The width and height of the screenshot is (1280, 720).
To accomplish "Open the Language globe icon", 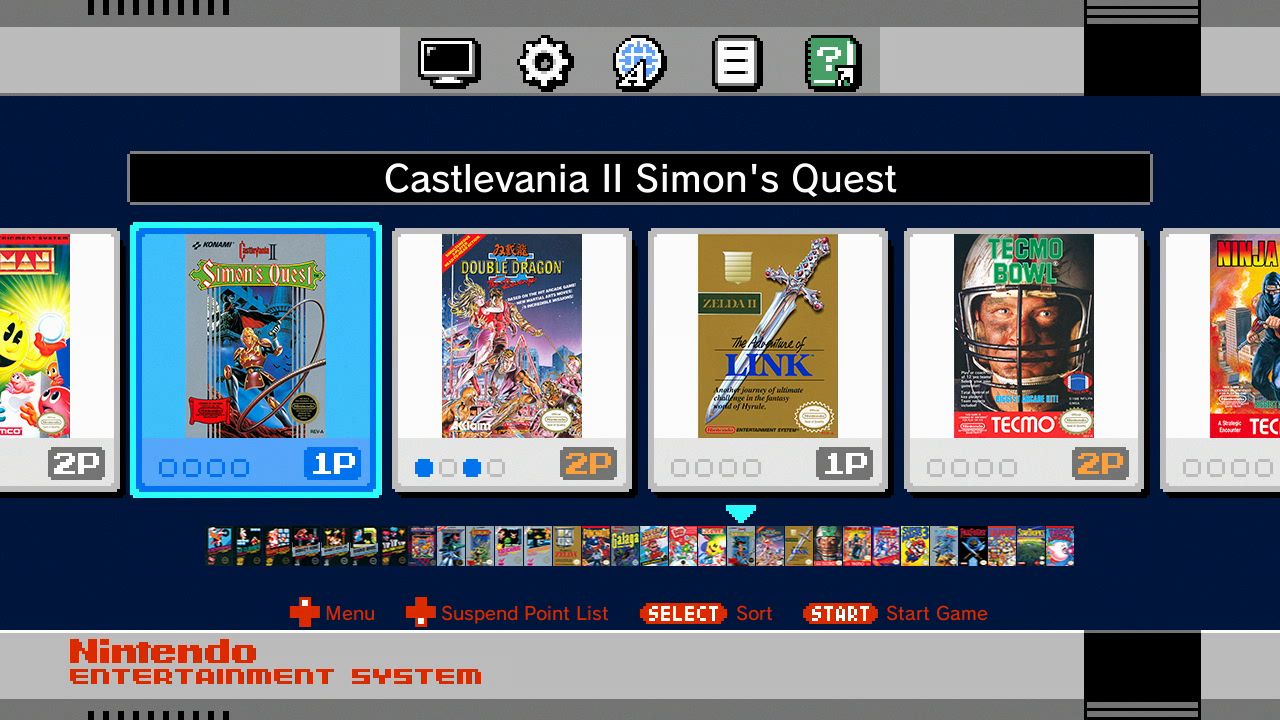I will click(x=640, y=63).
